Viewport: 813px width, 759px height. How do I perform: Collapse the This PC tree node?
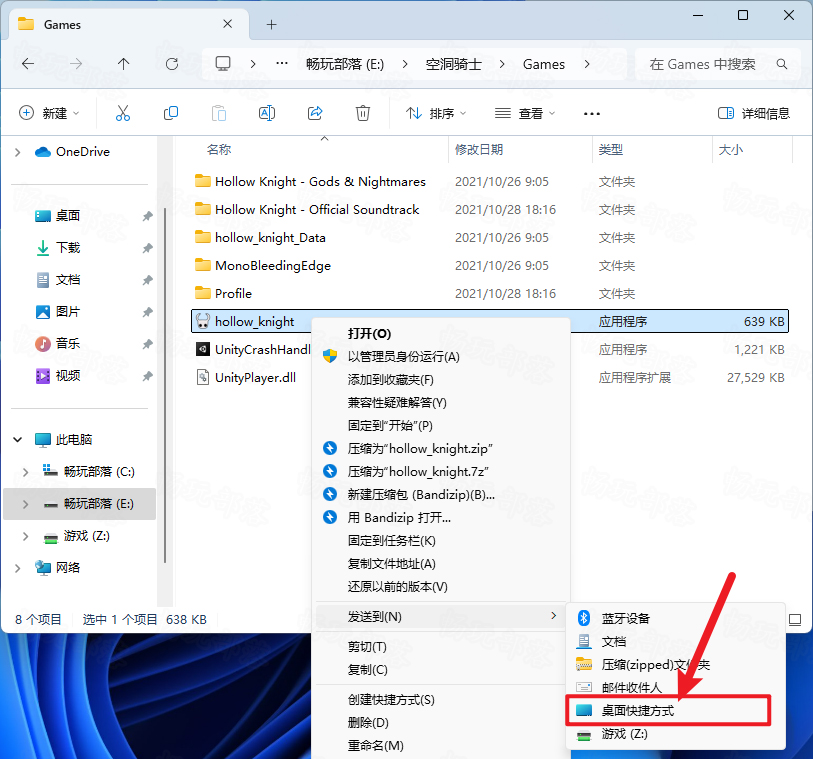18,440
